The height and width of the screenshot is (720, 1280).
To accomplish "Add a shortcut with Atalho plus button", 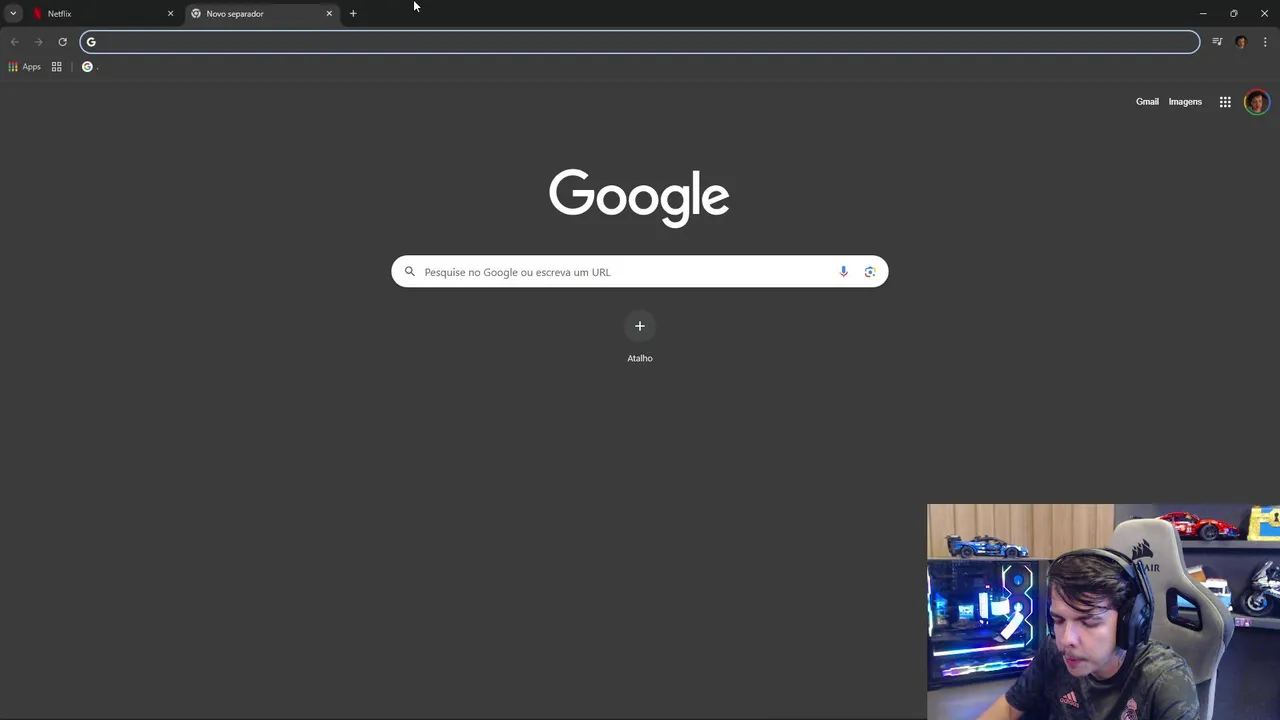I will point(640,326).
